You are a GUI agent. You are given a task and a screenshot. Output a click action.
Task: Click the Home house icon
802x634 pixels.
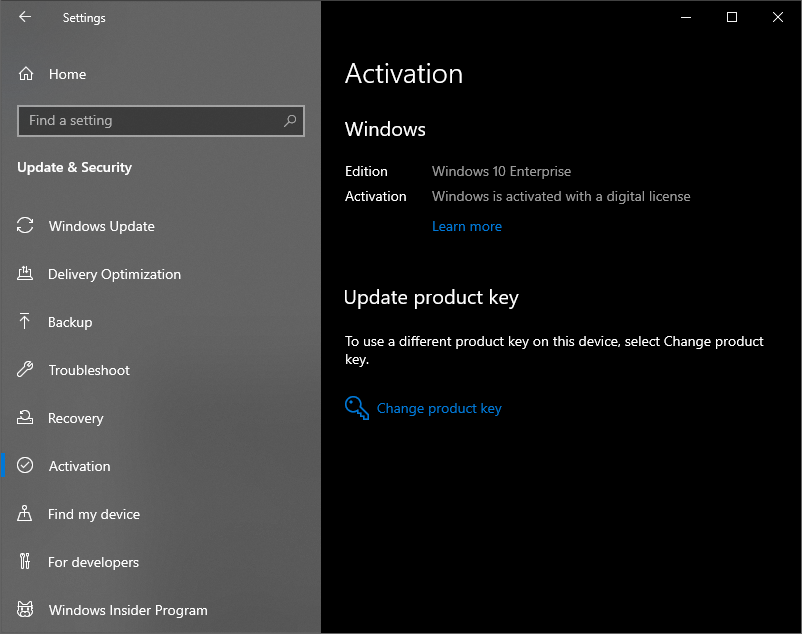[26, 74]
